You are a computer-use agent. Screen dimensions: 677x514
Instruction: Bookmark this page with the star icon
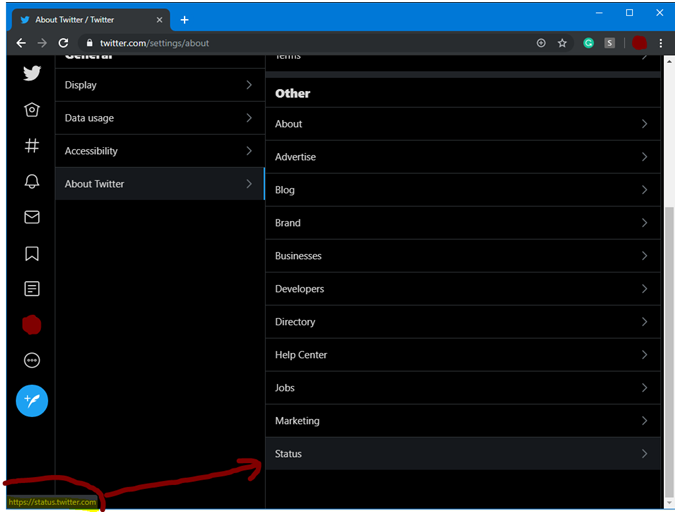point(562,43)
